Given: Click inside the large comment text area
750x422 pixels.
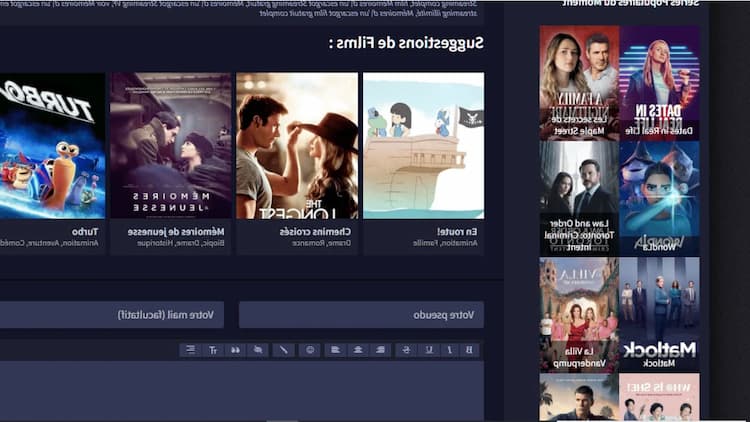Looking at the screenshot, I should click(242, 390).
